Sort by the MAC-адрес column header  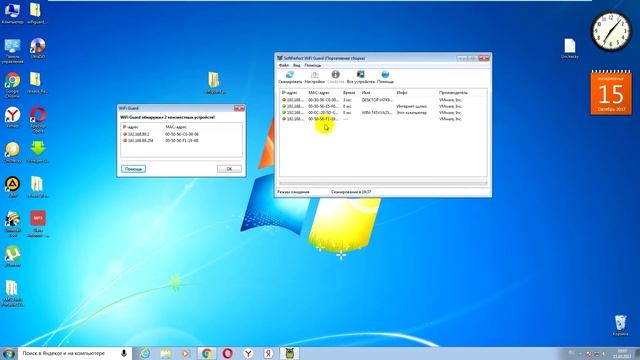[324, 93]
